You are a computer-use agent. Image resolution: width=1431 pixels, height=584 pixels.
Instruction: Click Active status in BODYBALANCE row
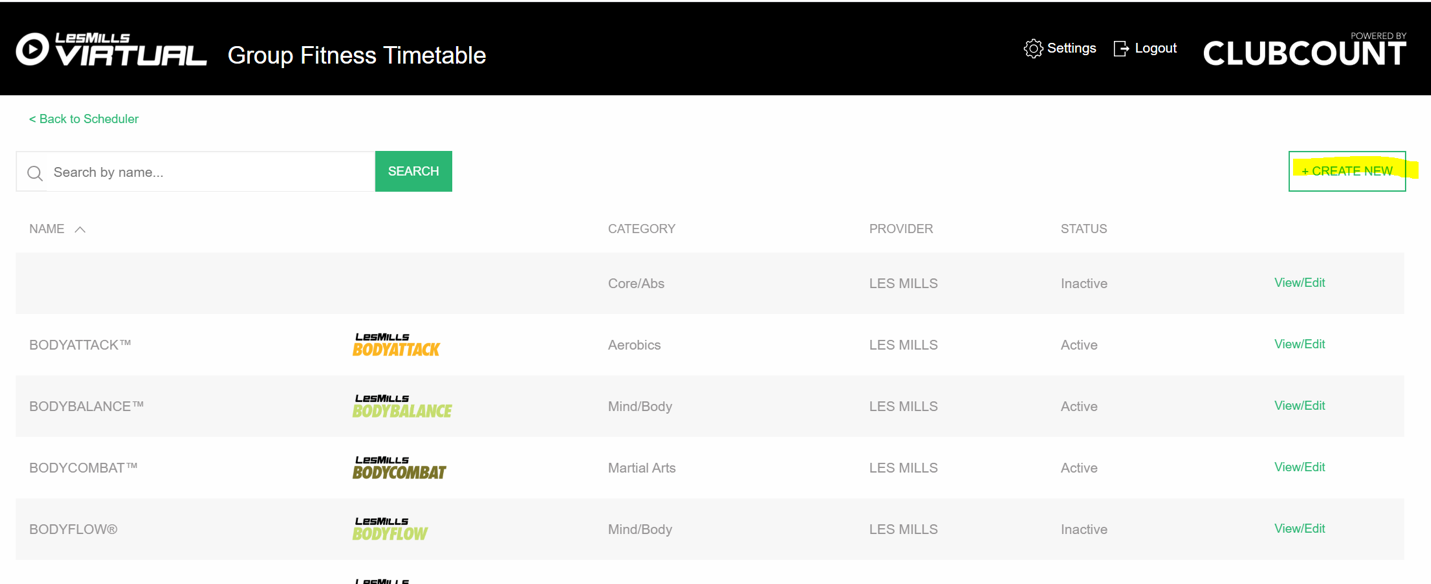[x=1079, y=407]
